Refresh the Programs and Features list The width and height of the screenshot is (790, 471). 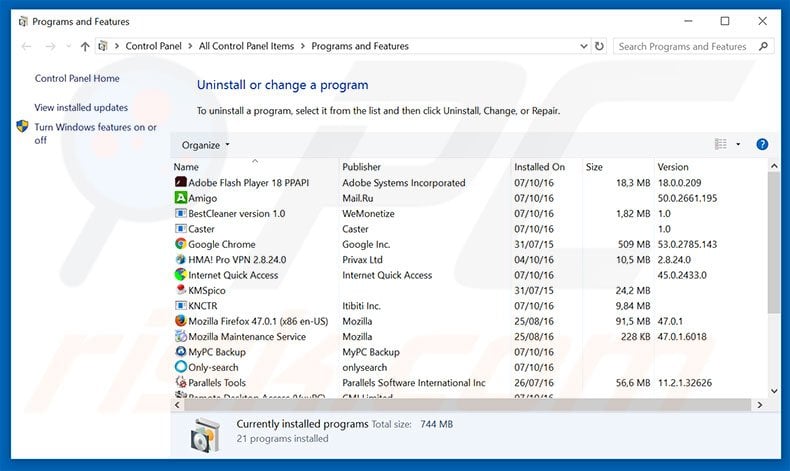tap(599, 46)
